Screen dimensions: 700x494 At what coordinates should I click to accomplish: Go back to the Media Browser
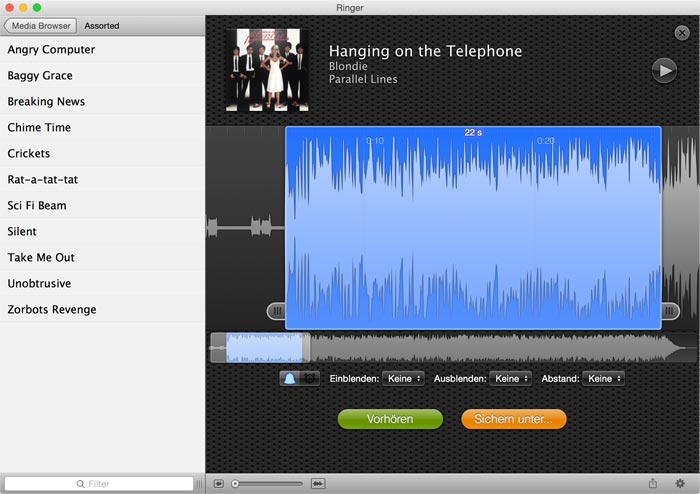pyautogui.click(x=40, y=26)
